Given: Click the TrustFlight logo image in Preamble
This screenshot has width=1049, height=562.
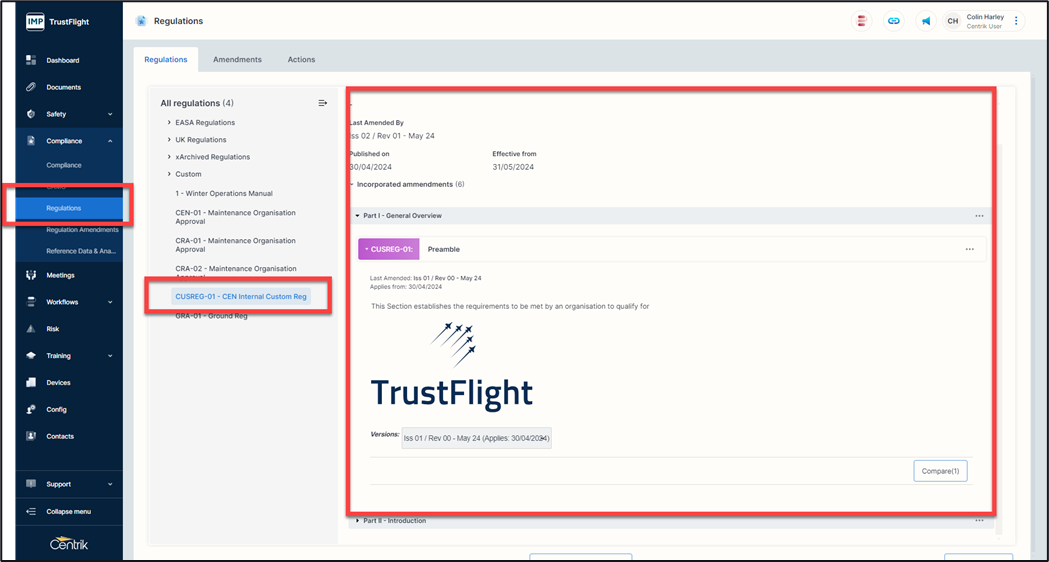Looking at the screenshot, I should 452,366.
